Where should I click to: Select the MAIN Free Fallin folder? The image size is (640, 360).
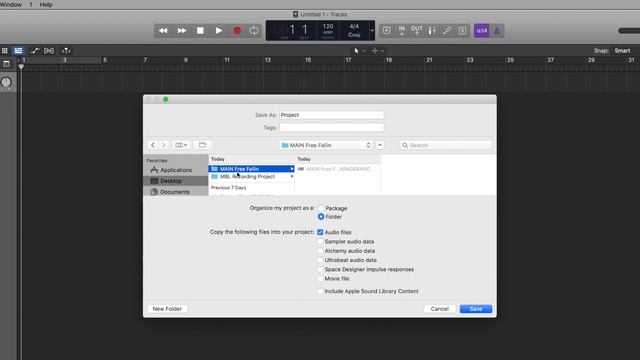coord(251,169)
